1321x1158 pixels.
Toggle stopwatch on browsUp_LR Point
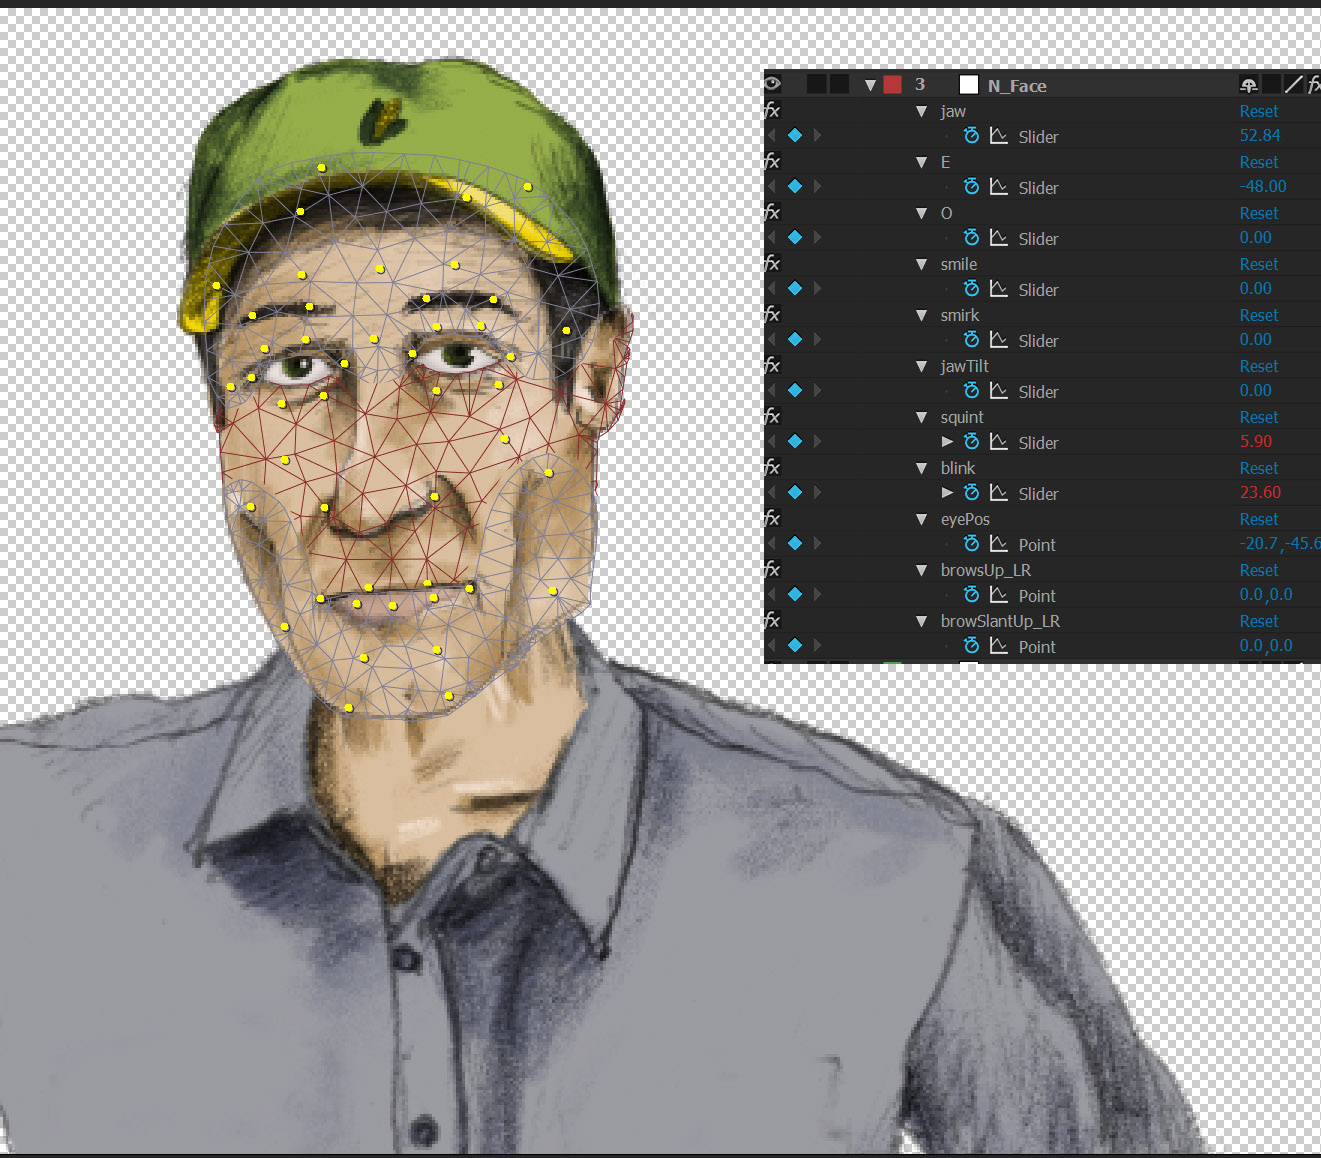point(971,595)
